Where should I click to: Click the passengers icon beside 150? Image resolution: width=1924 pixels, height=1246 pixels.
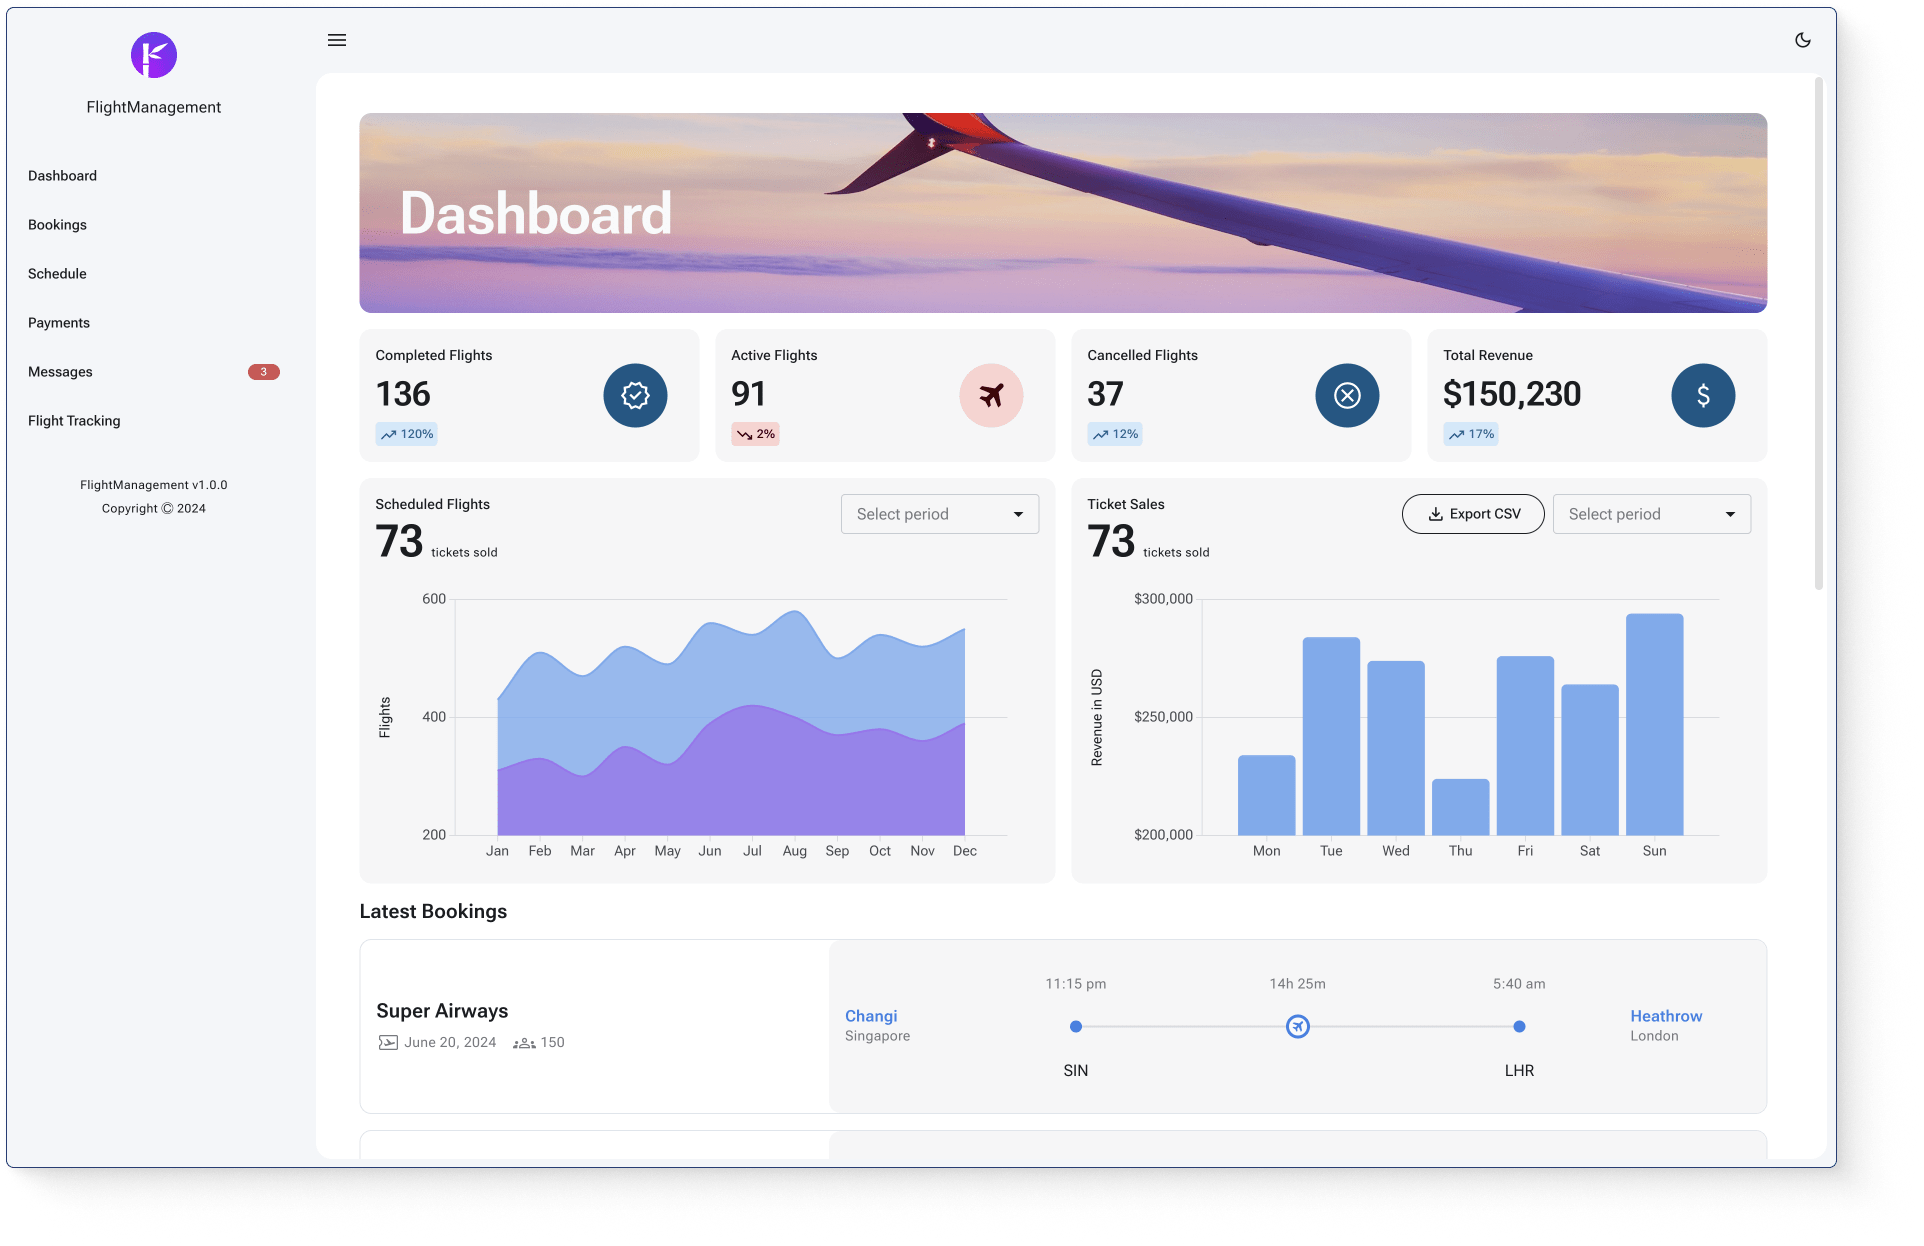(524, 1043)
